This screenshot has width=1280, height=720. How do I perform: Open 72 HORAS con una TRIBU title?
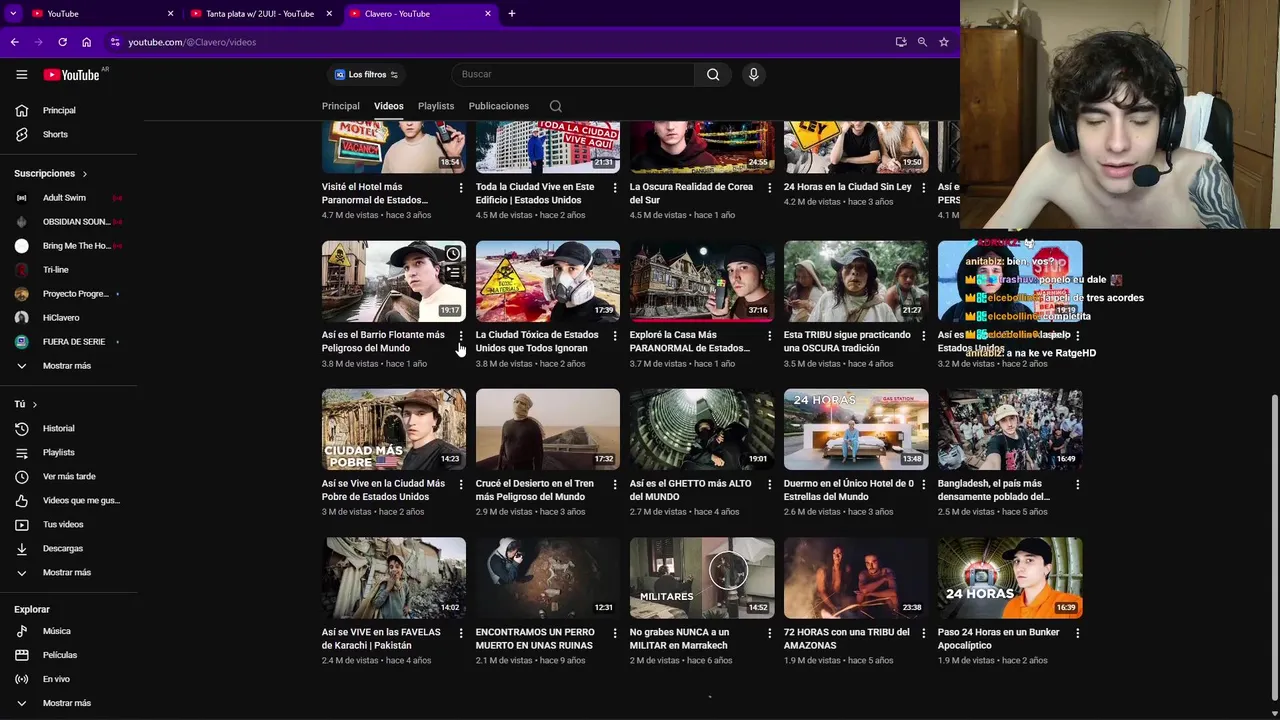coord(847,638)
